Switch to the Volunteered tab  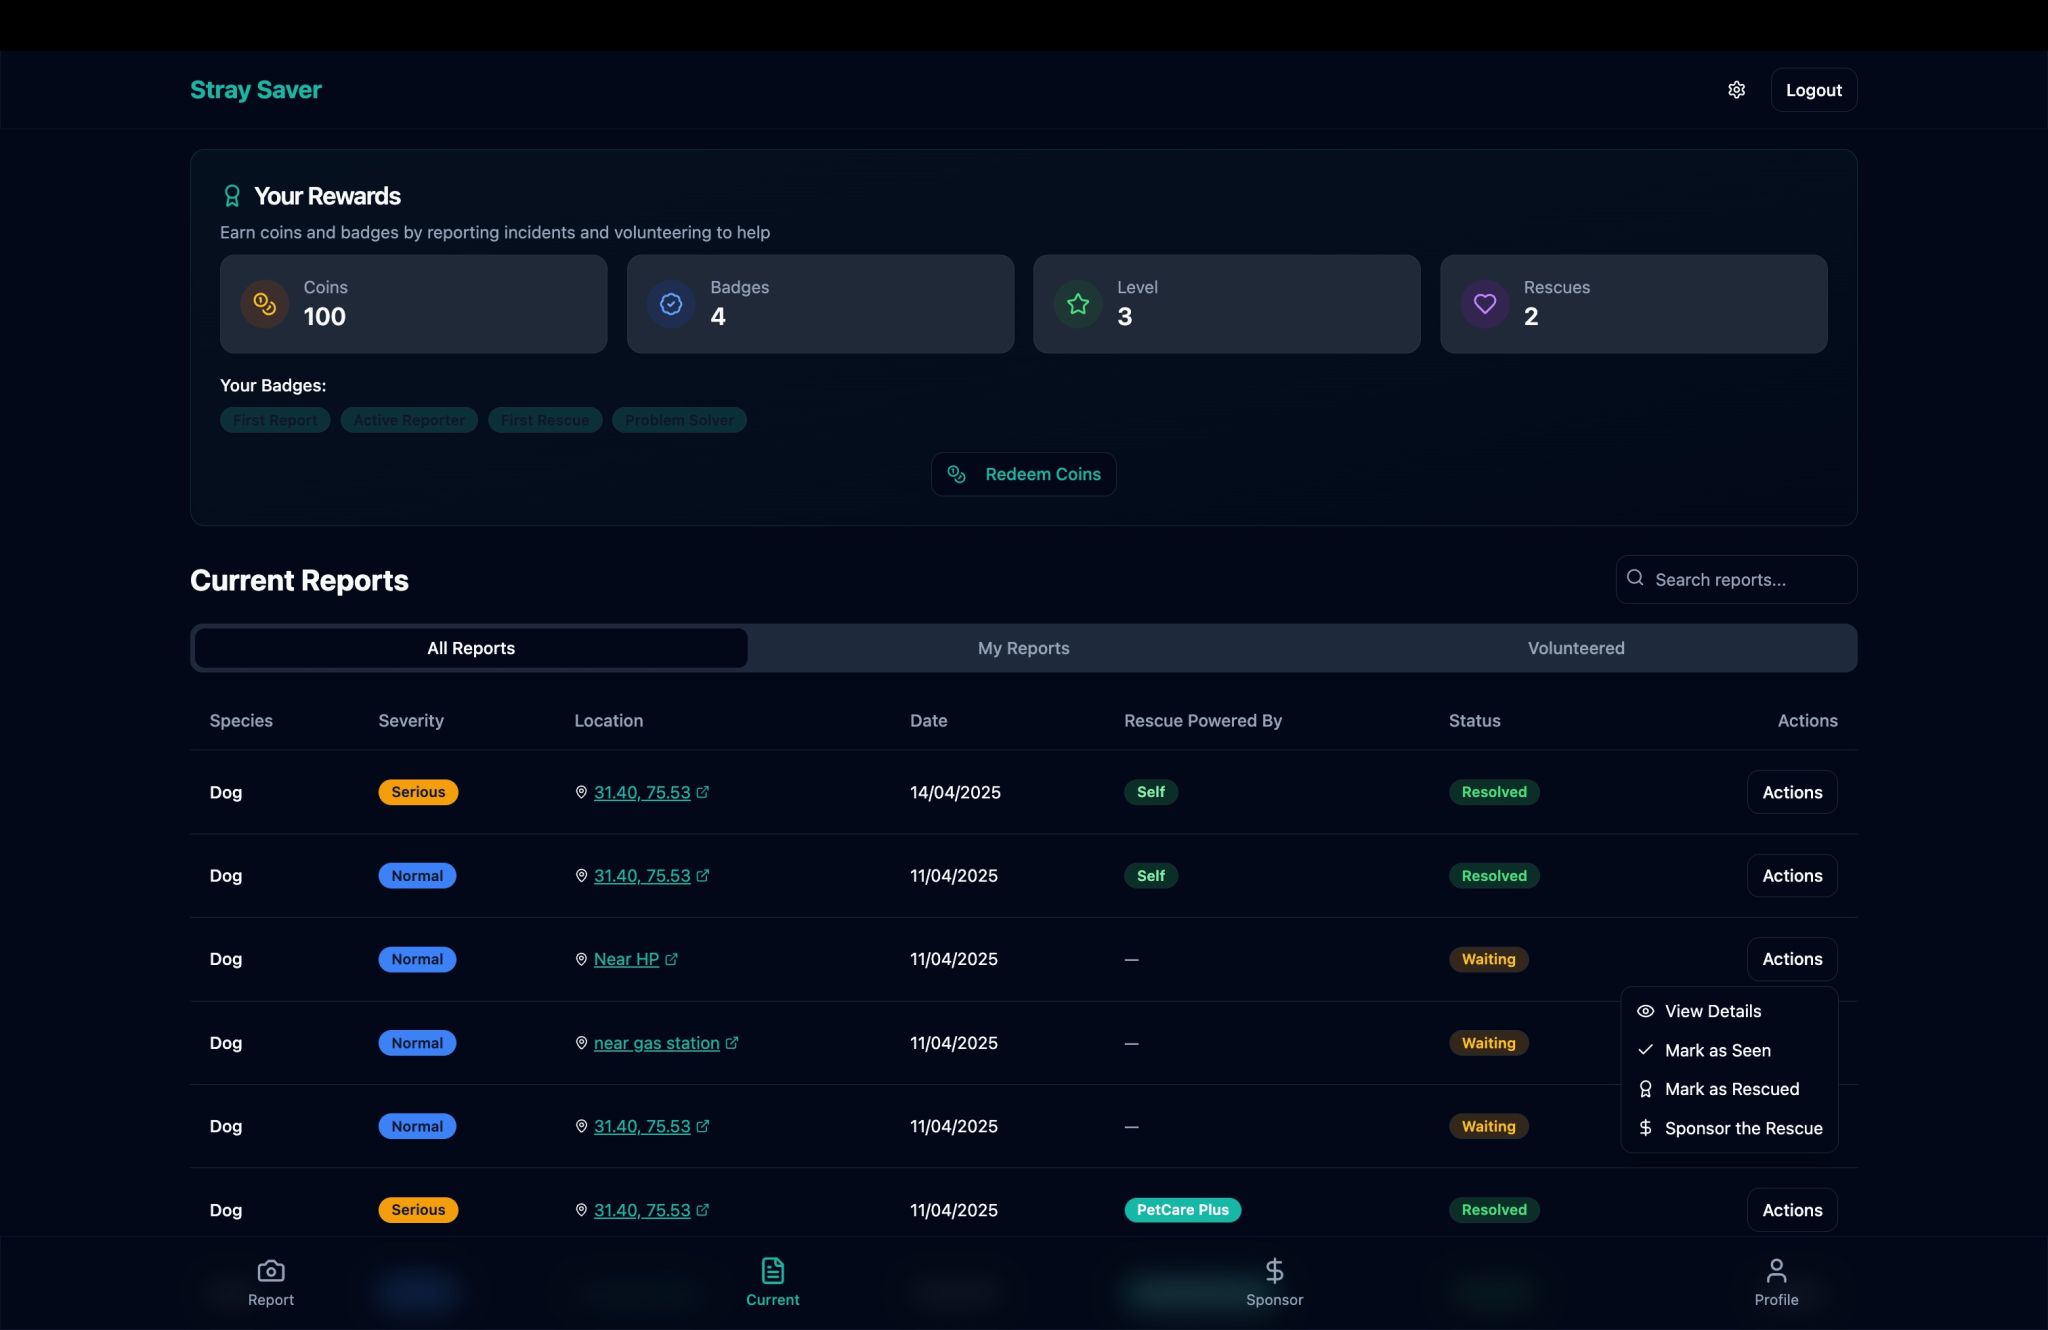pos(1576,648)
